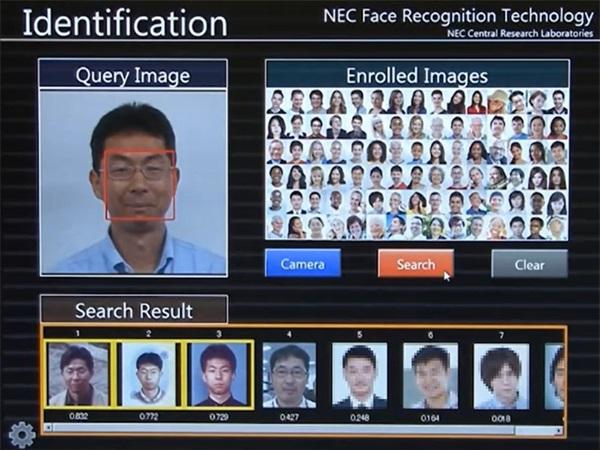
Task: Click the blue Camera button
Action: (x=303, y=263)
